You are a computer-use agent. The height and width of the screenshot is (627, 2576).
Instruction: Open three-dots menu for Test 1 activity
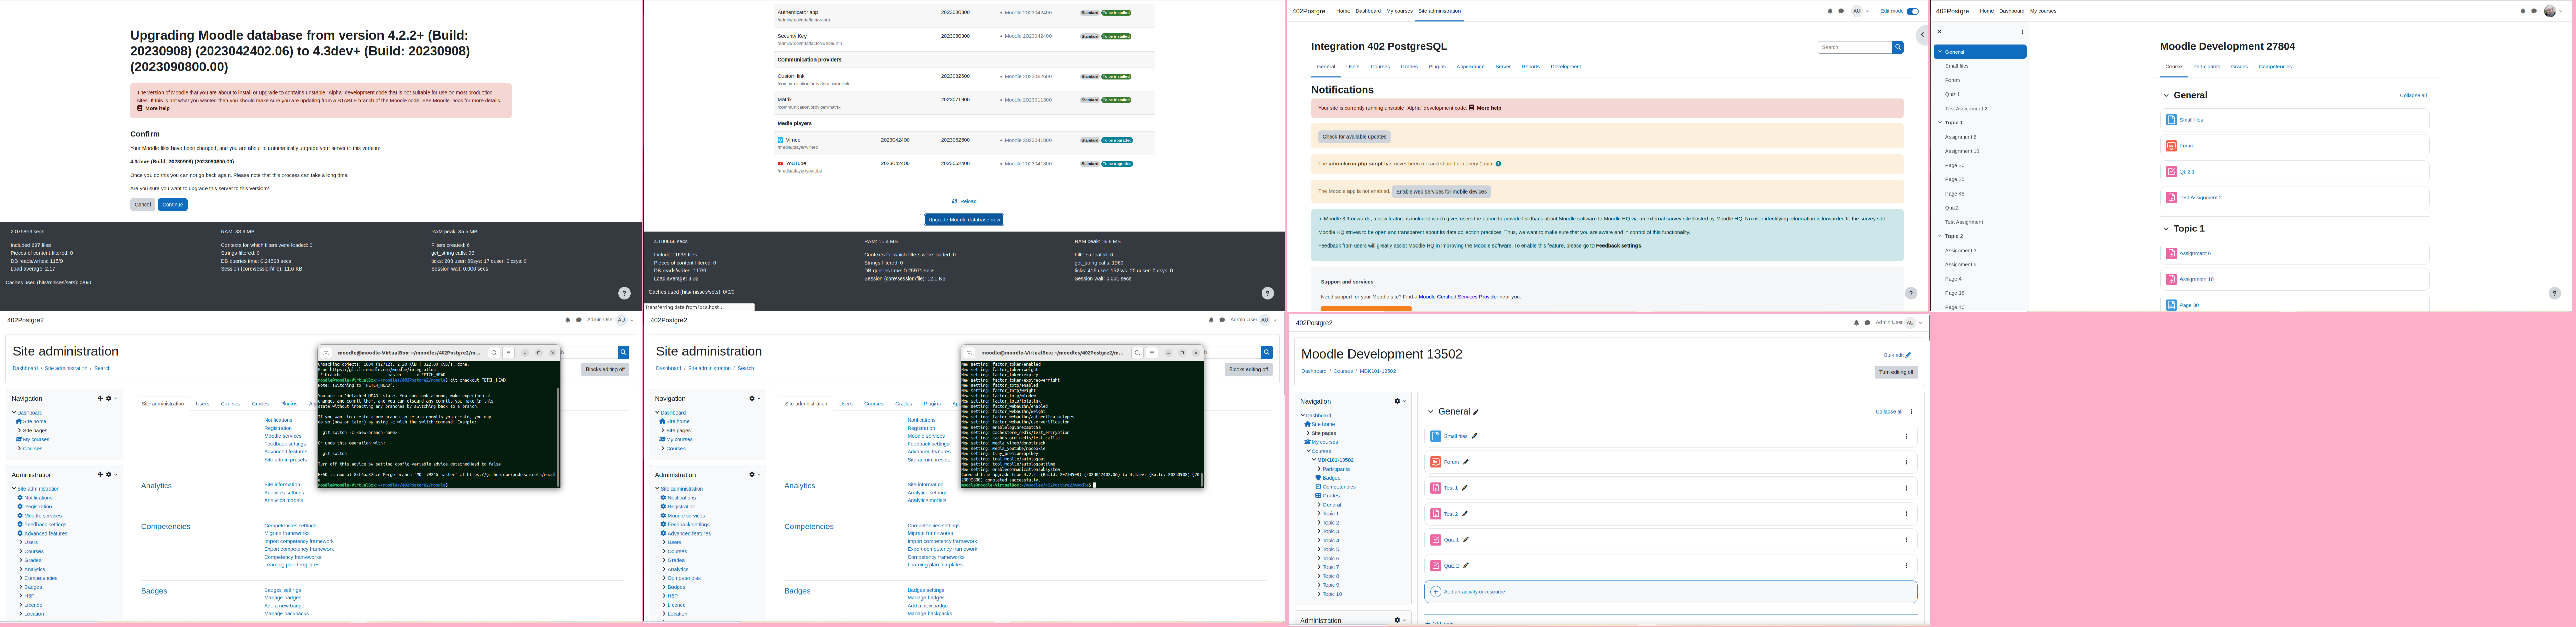click(x=1906, y=488)
